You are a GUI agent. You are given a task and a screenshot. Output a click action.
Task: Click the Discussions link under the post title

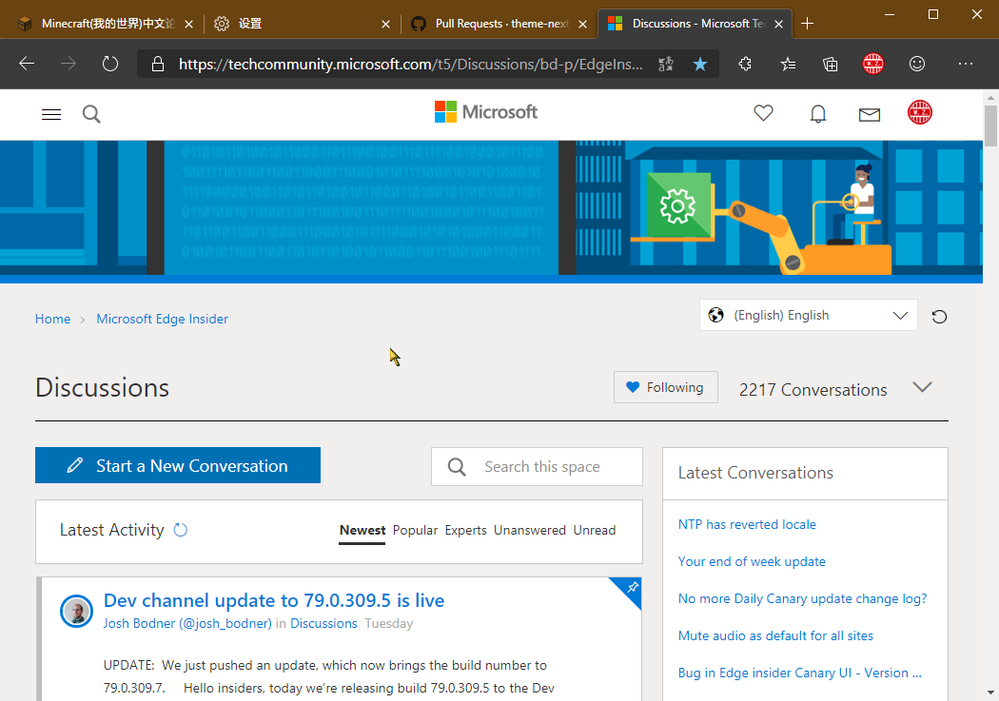coord(324,623)
